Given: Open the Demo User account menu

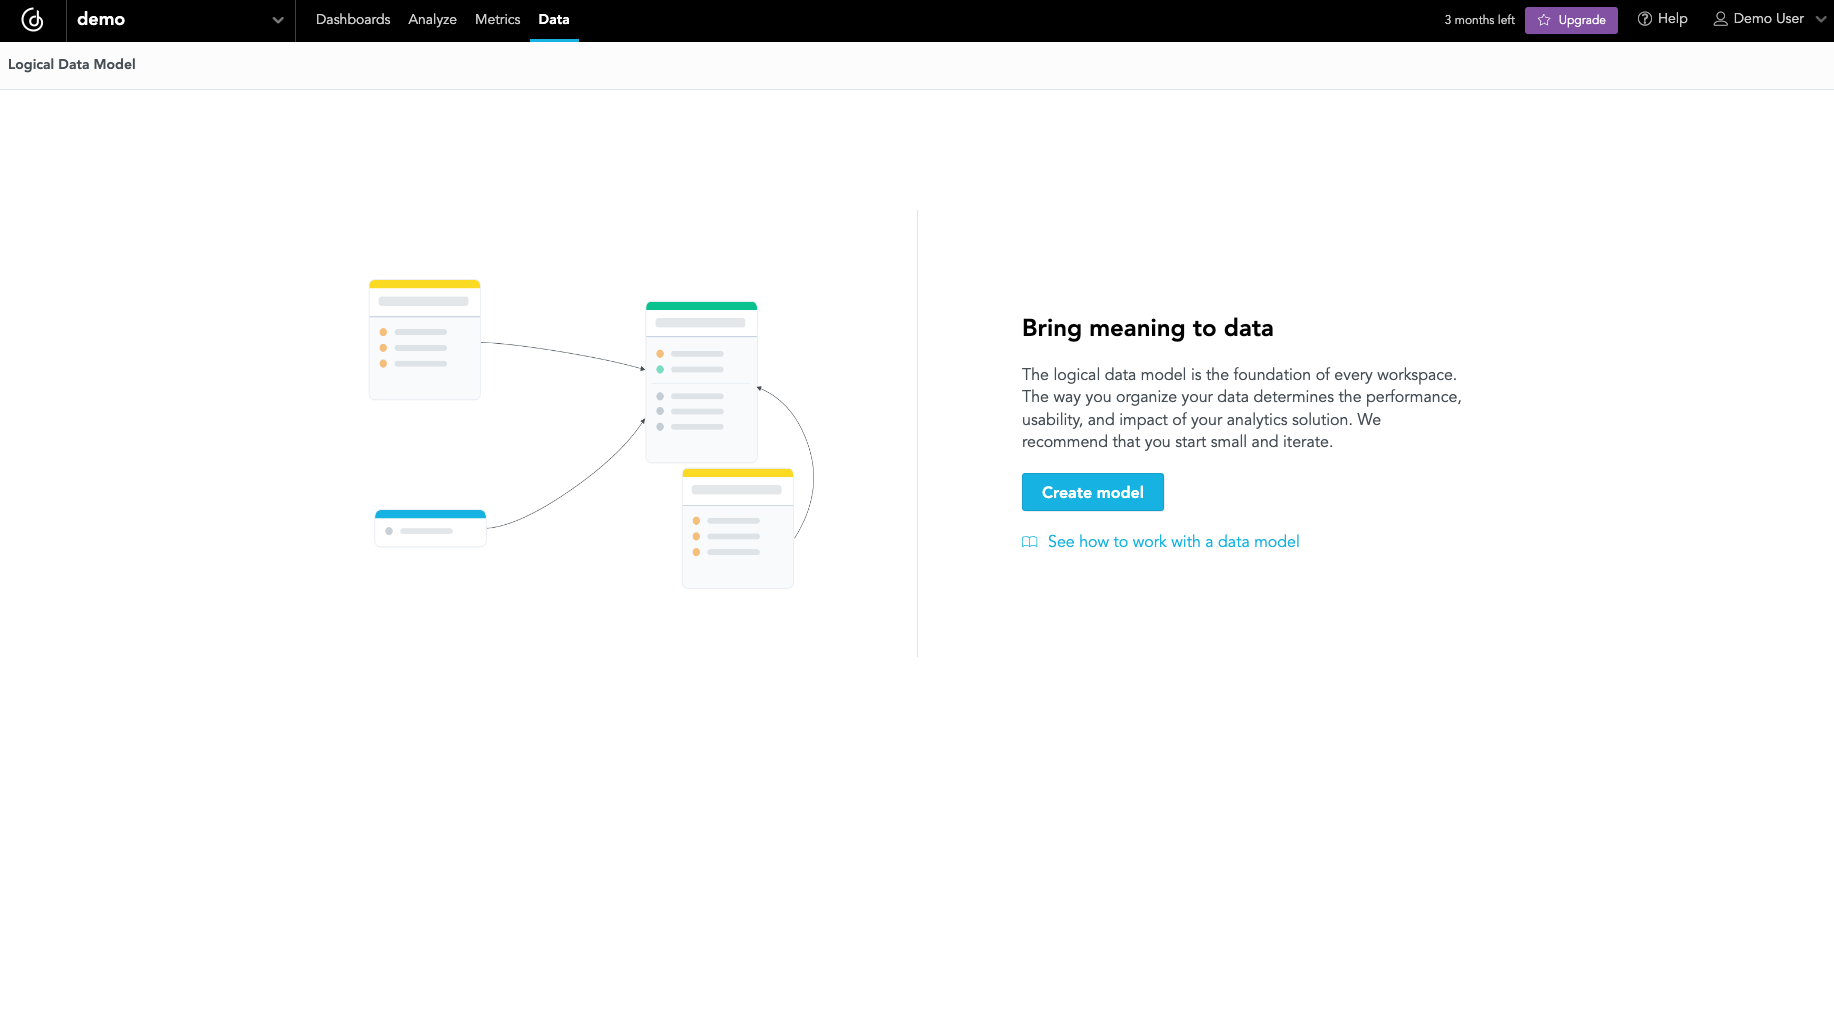Looking at the screenshot, I should pyautogui.click(x=1770, y=19).
